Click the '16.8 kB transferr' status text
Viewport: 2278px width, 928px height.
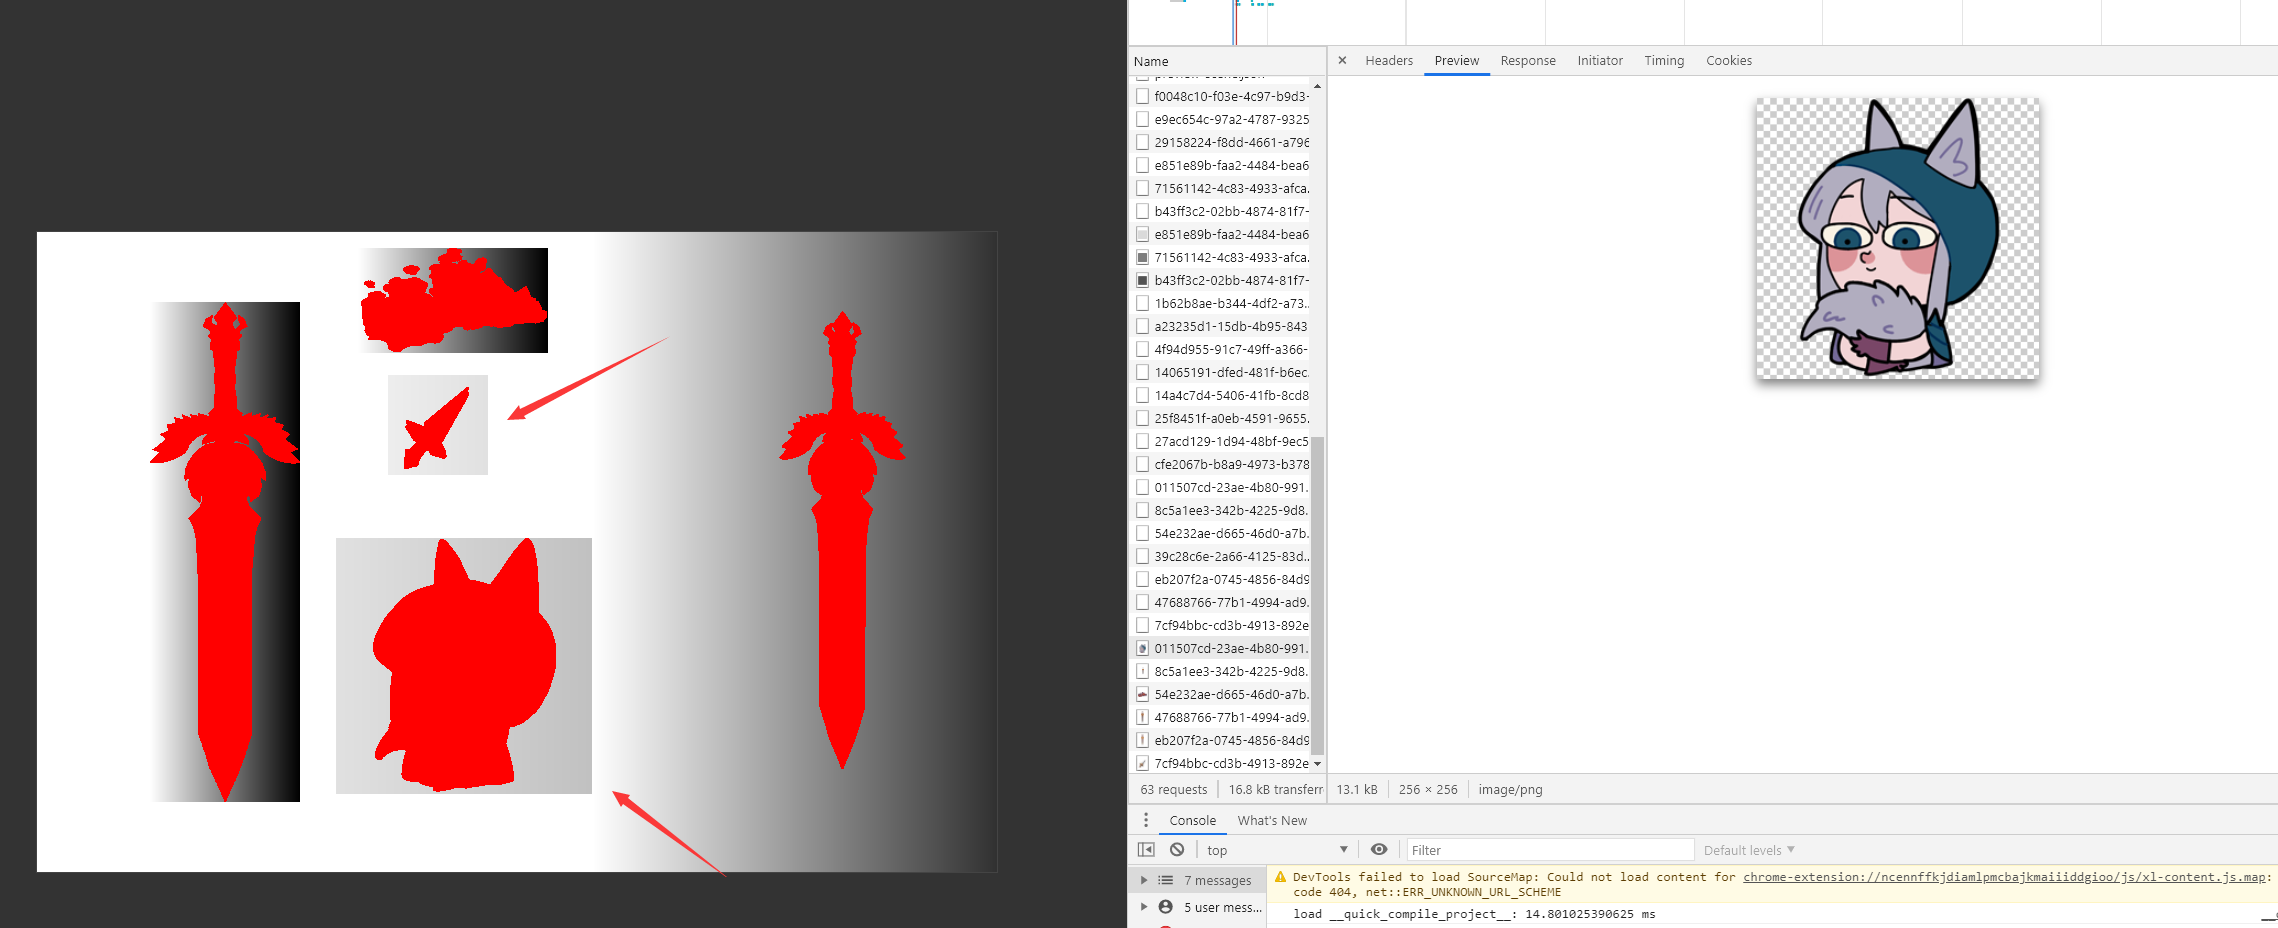tap(1275, 789)
